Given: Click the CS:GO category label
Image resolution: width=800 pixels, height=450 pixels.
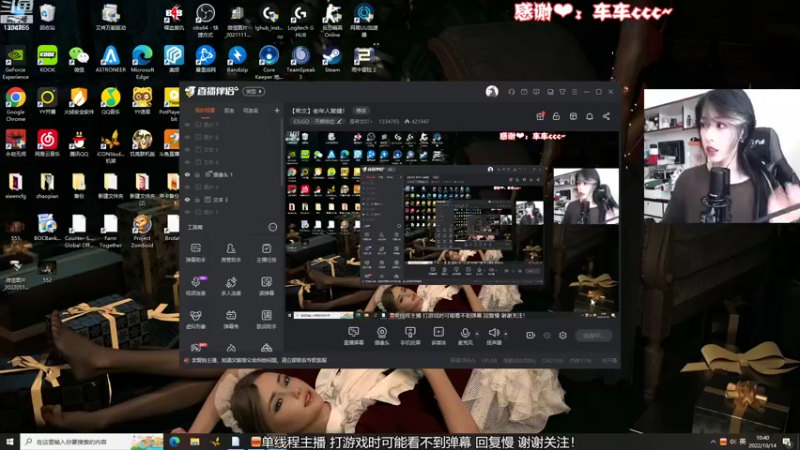Looking at the screenshot, I should coord(314,121).
